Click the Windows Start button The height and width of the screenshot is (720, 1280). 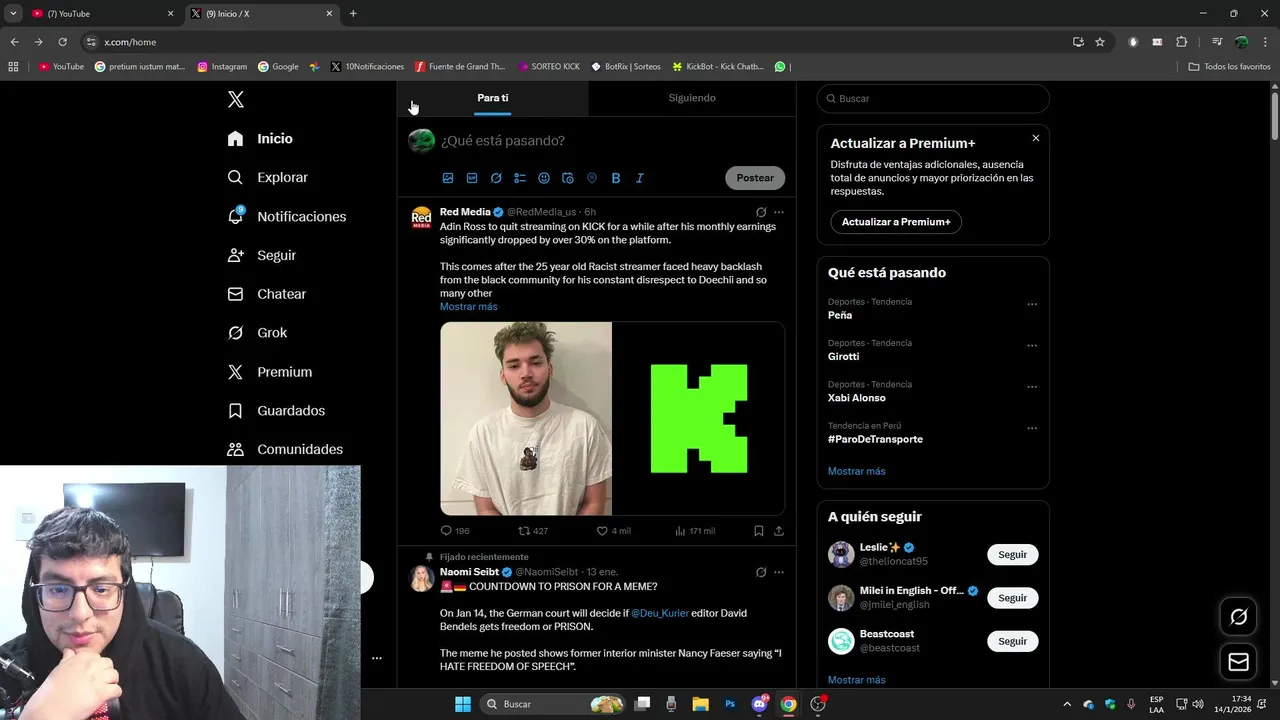coord(463,704)
